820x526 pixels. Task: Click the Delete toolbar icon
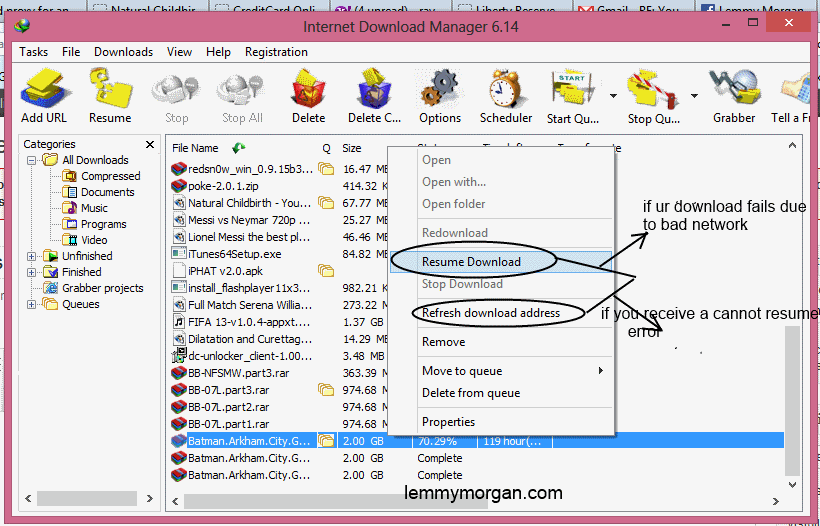(x=309, y=96)
